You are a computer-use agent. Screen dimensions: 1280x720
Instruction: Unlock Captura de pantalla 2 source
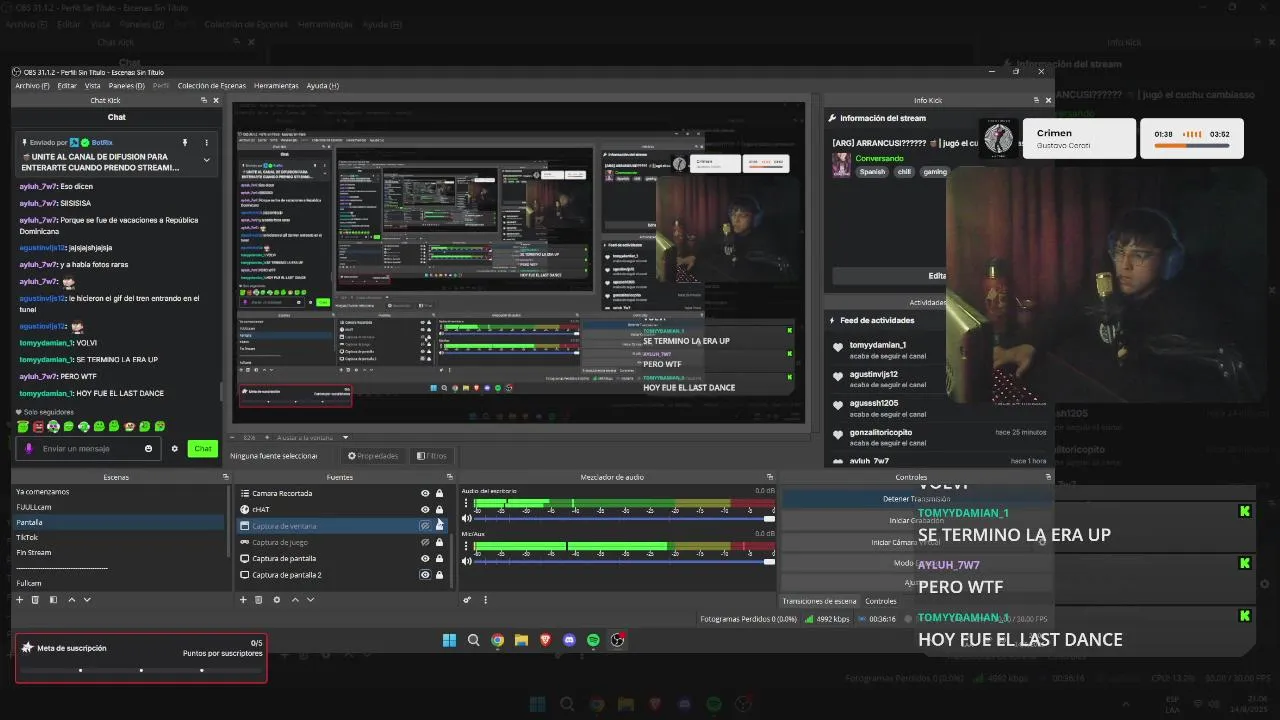439,575
